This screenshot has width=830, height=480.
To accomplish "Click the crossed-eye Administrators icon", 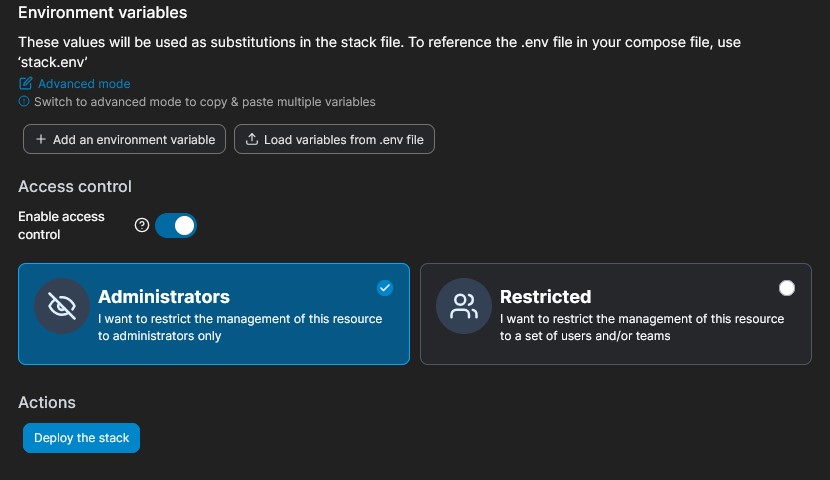I will 62,306.
